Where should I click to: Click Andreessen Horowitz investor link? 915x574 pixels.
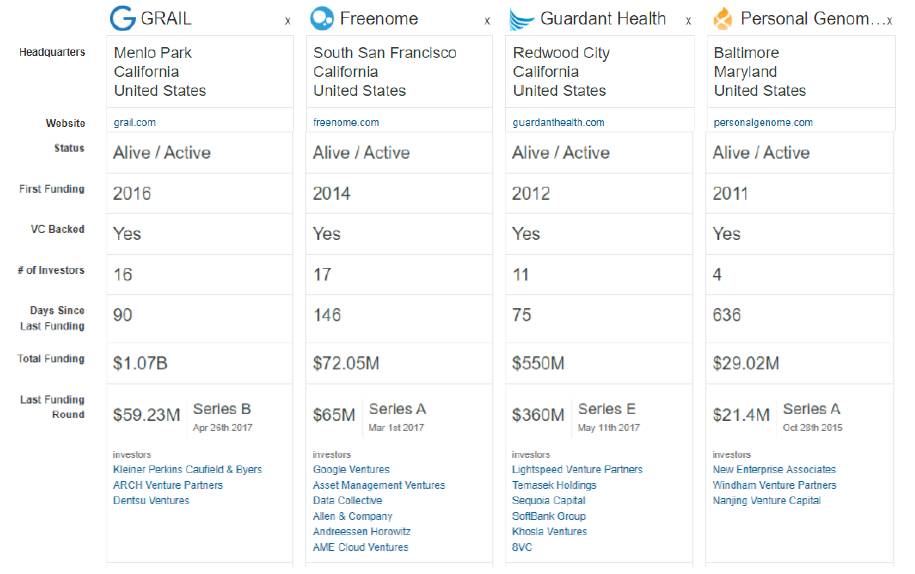(x=361, y=532)
